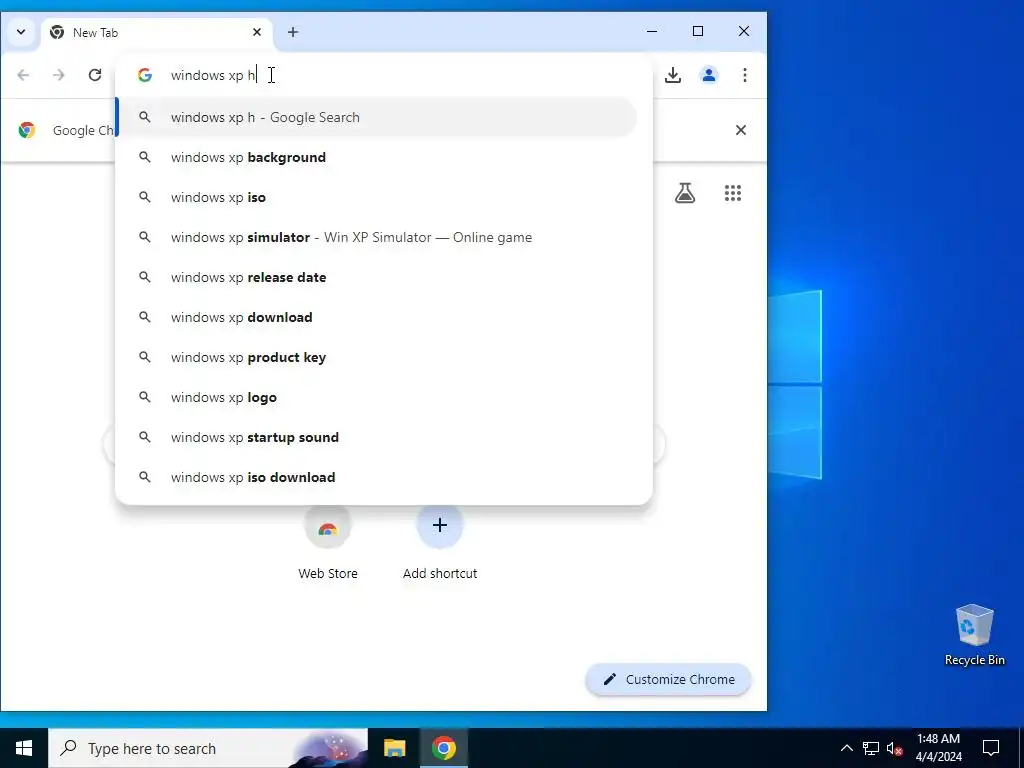The height and width of the screenshot is (768, 1024).
Task: Click the taskbar search box
Action: point(208,748)
